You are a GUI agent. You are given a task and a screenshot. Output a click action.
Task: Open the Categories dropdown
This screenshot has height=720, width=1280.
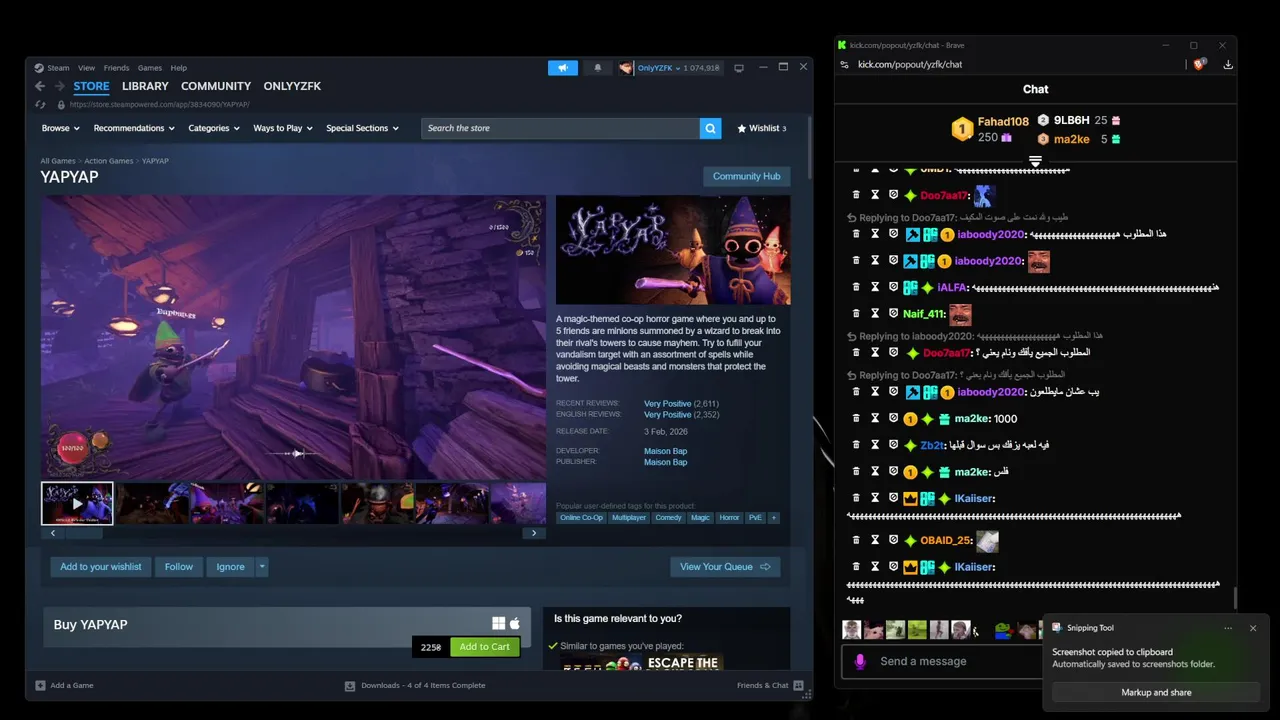[x=214, y=128]
